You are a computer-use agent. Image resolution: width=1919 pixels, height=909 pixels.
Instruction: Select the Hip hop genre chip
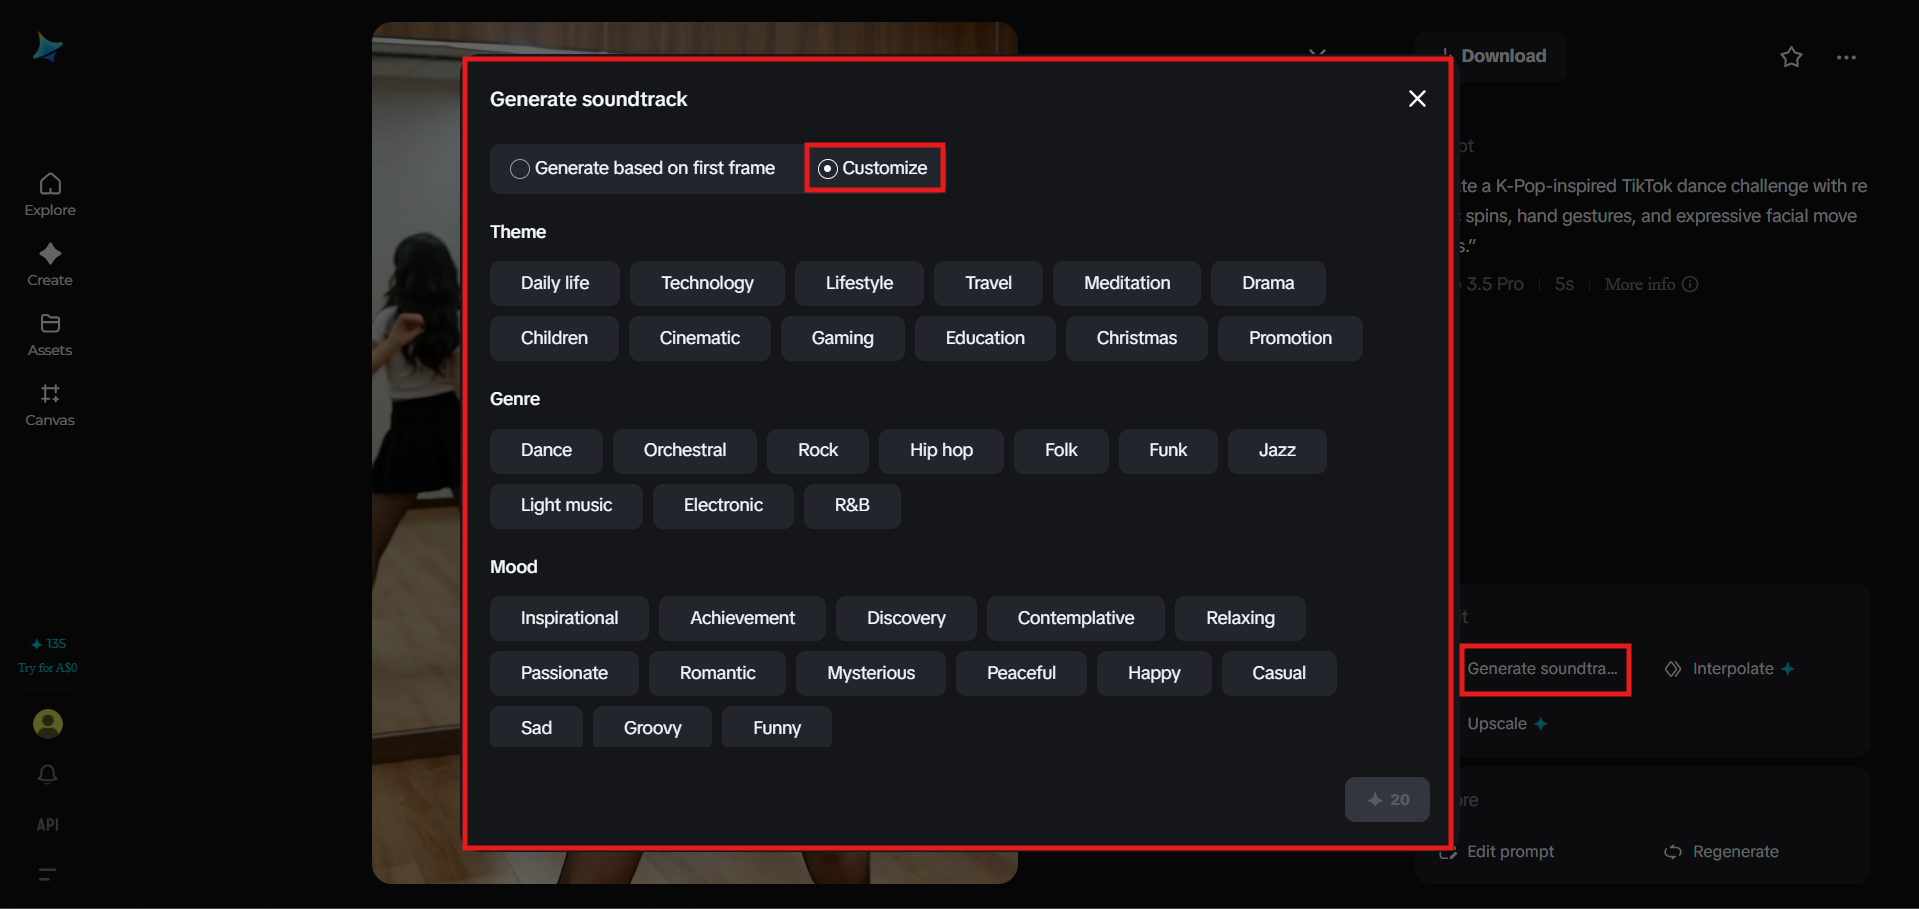click(941, 450)
